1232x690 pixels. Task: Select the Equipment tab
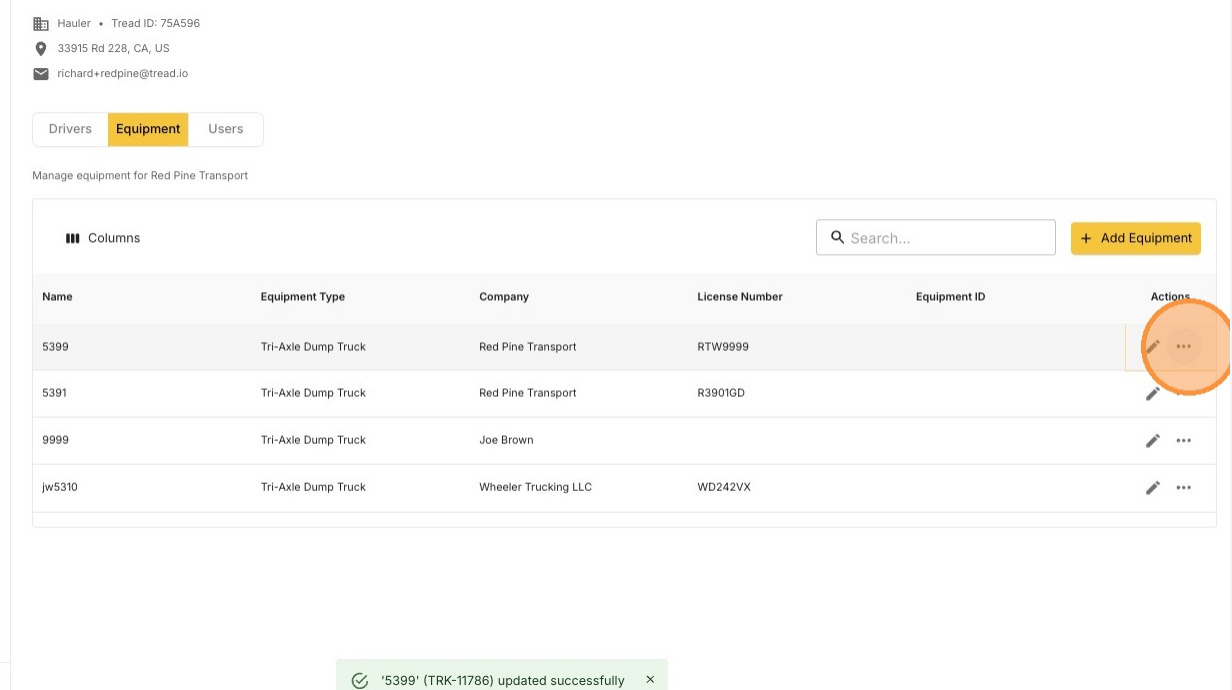click(x=148, y=129)
